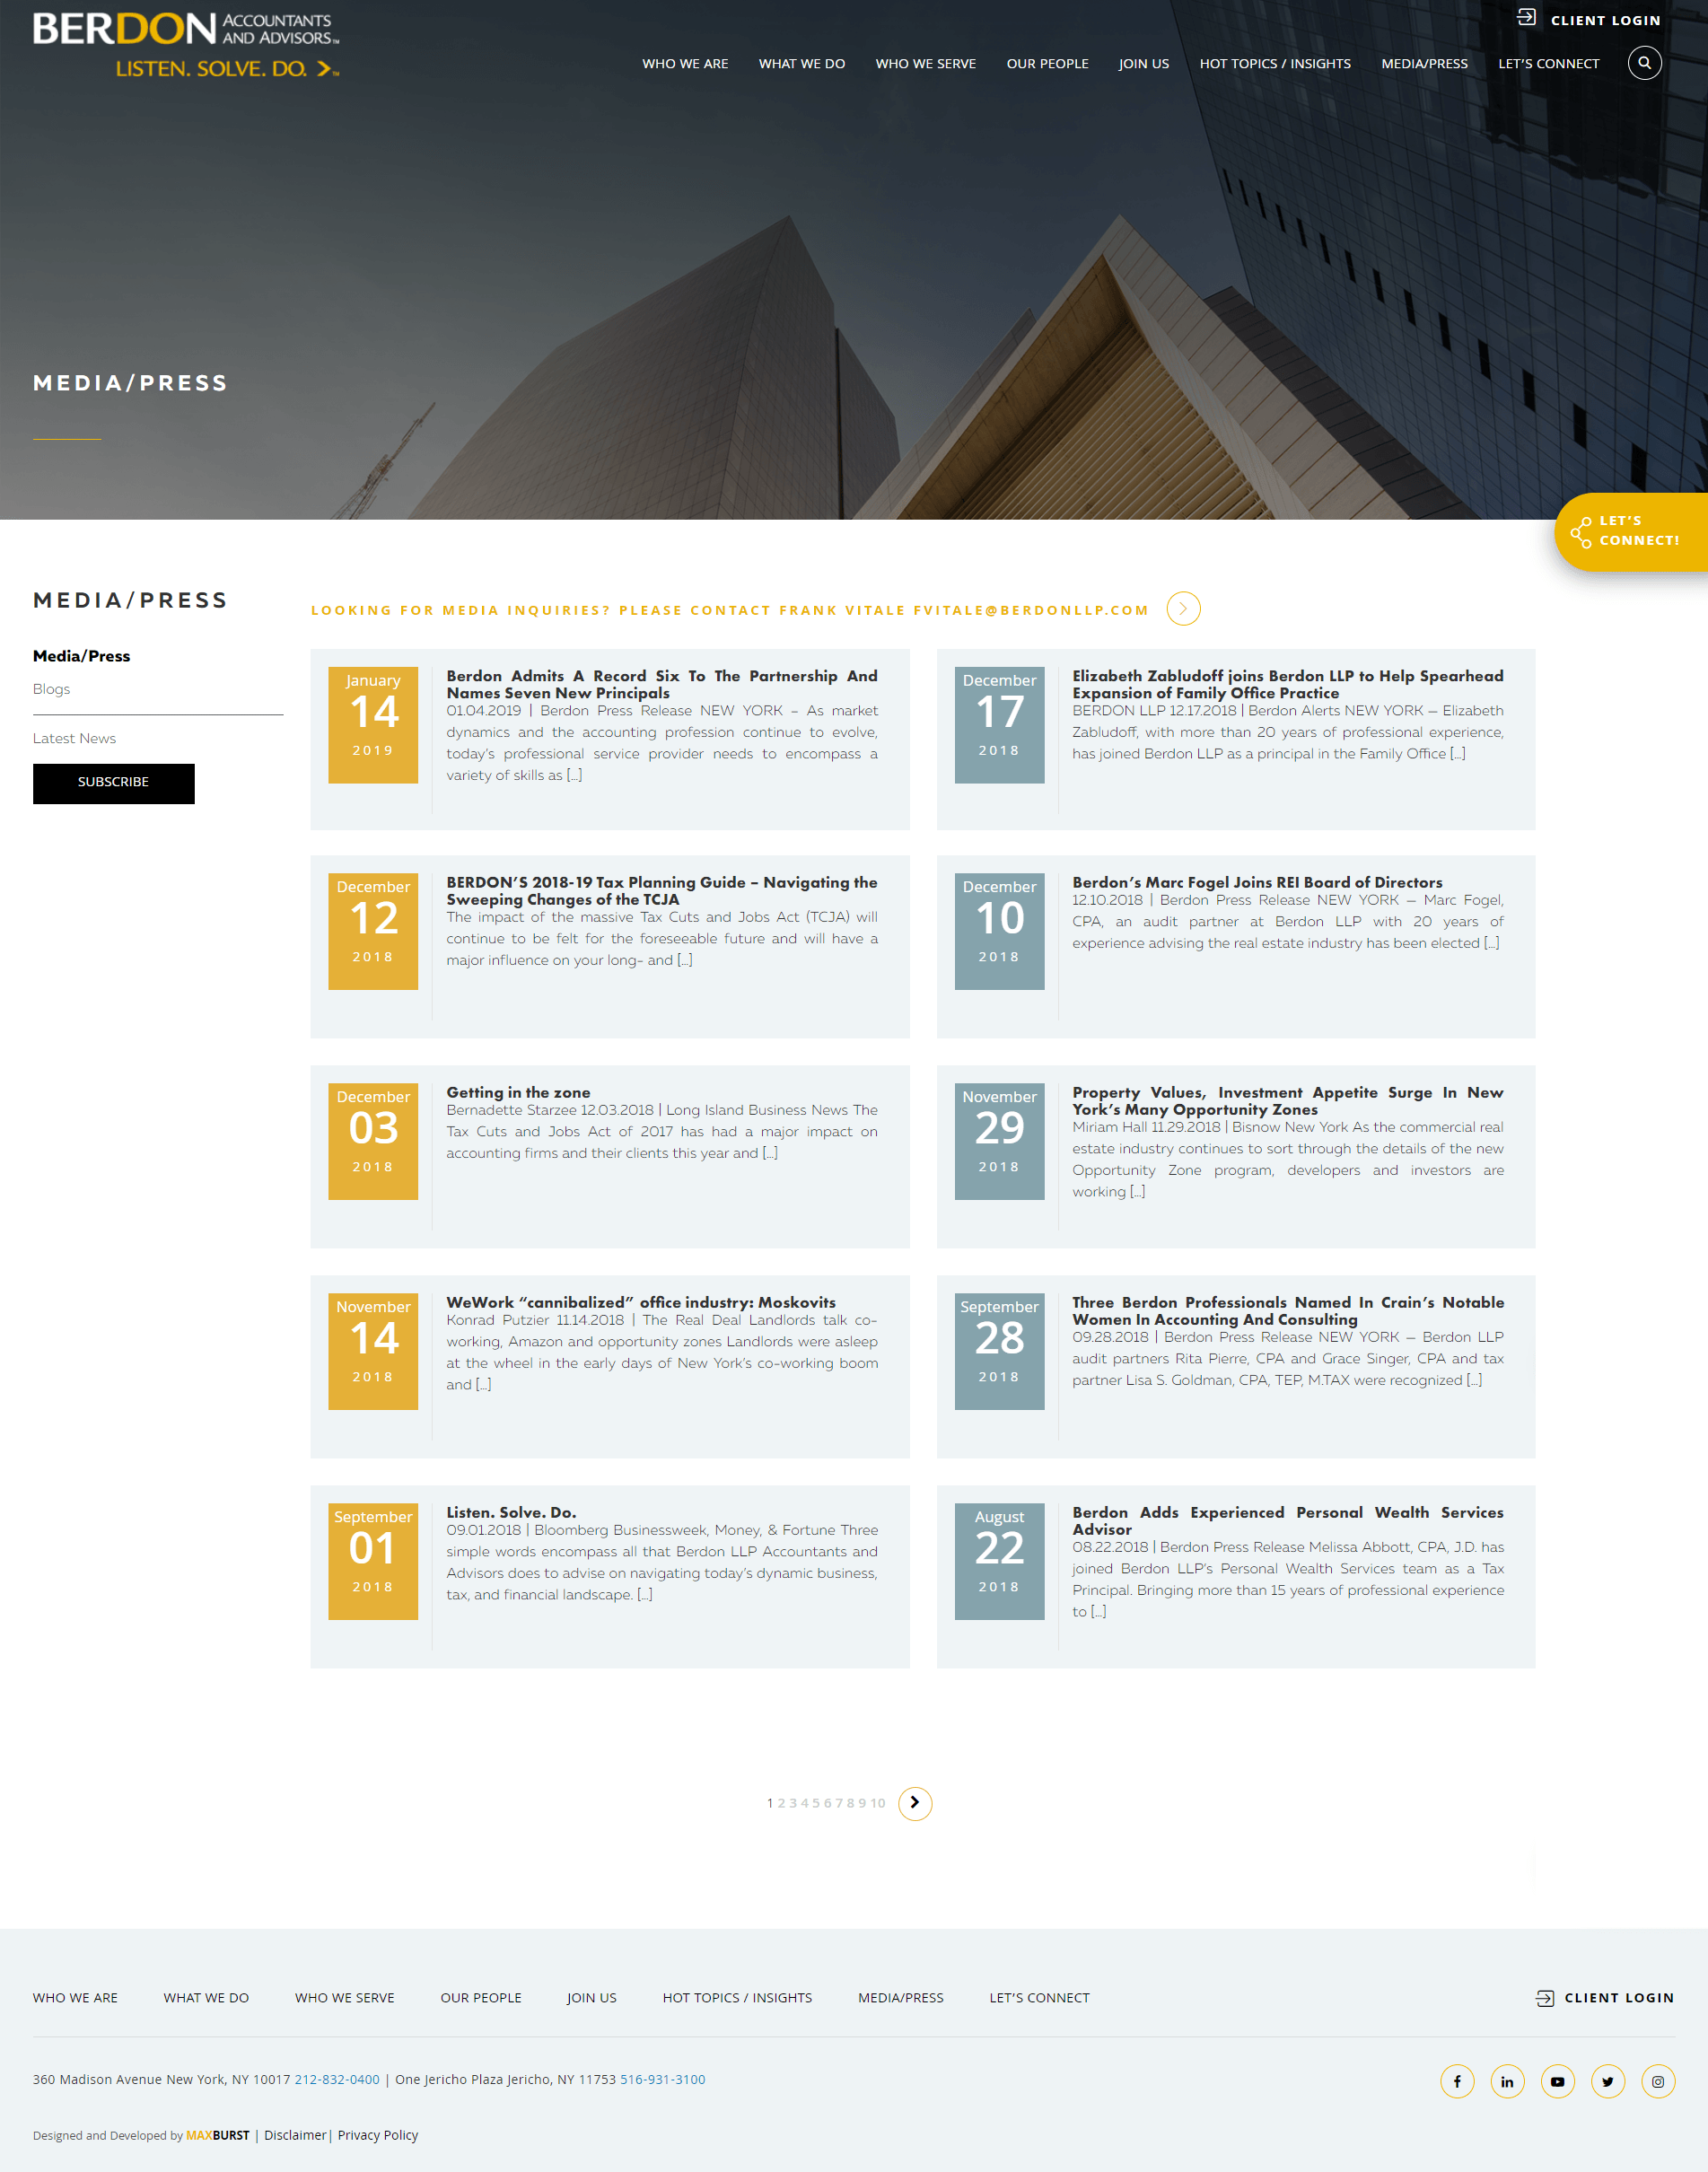
Task: Click the January 14 2019 date tile
Action: [373, 725]
